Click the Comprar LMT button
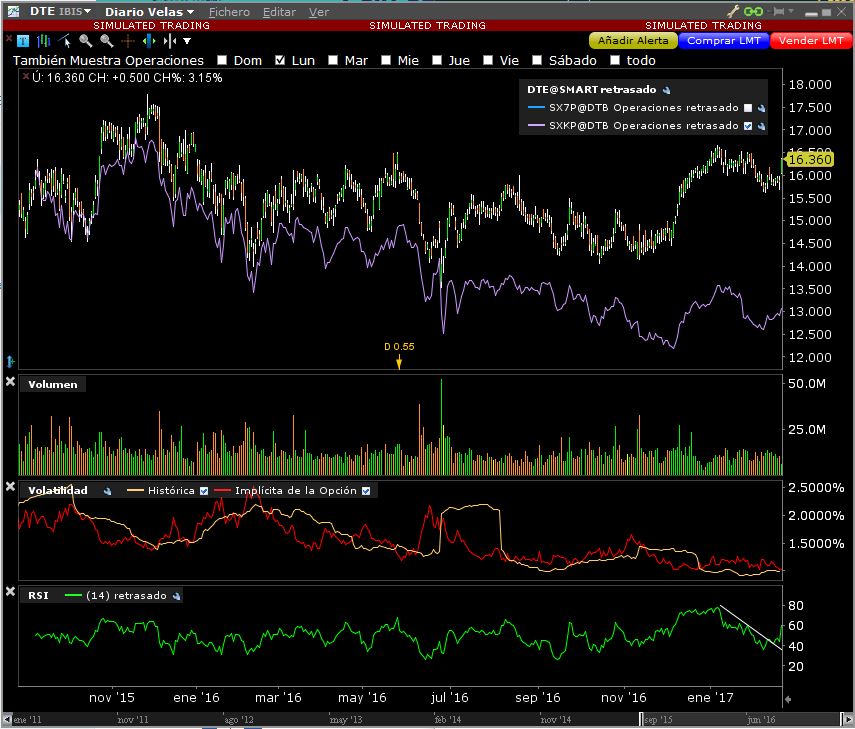855x729 pixels. click(724, 41)
